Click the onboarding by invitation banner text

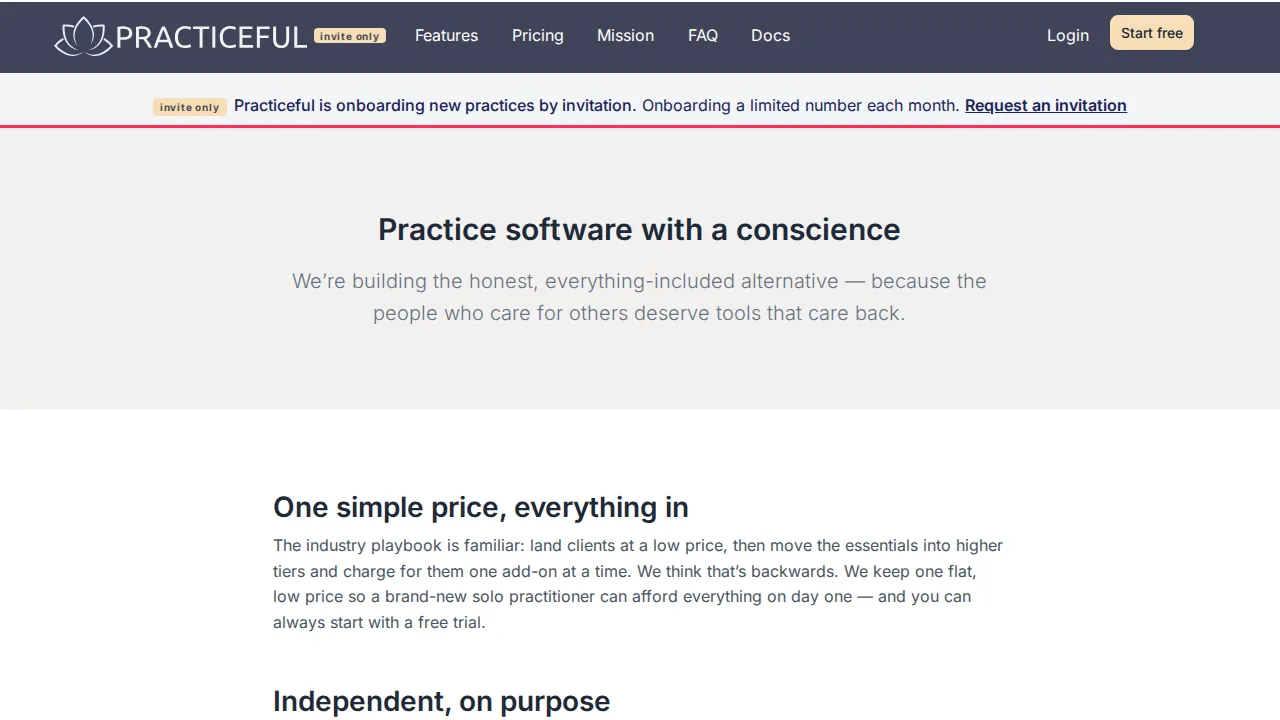click(435, 105)
